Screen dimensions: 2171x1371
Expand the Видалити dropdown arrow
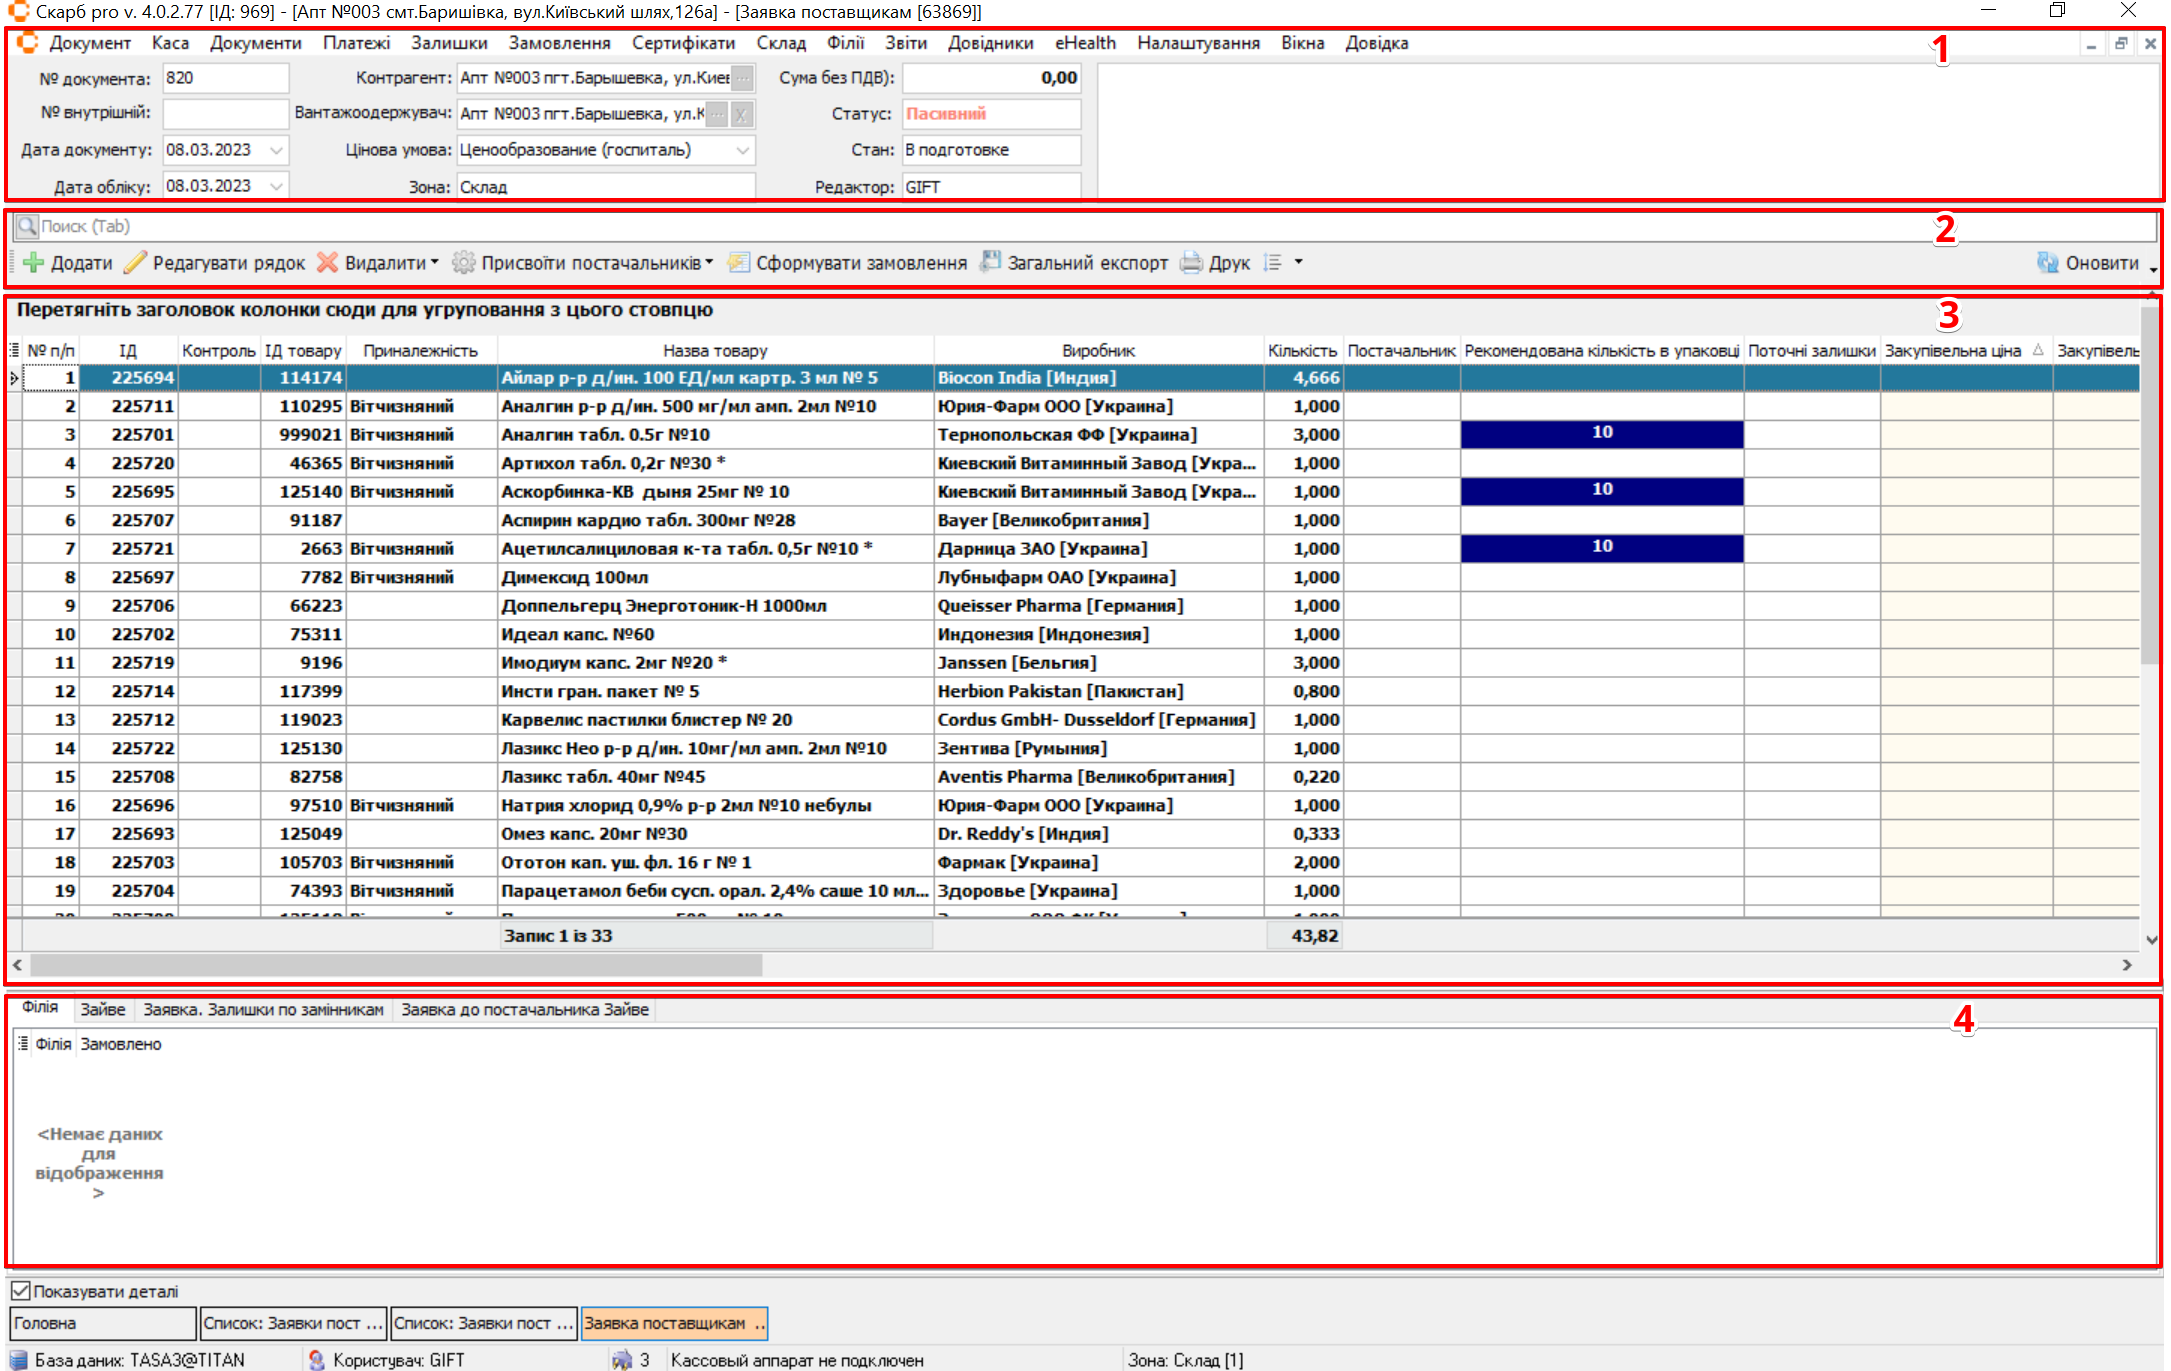click(434, 263)
